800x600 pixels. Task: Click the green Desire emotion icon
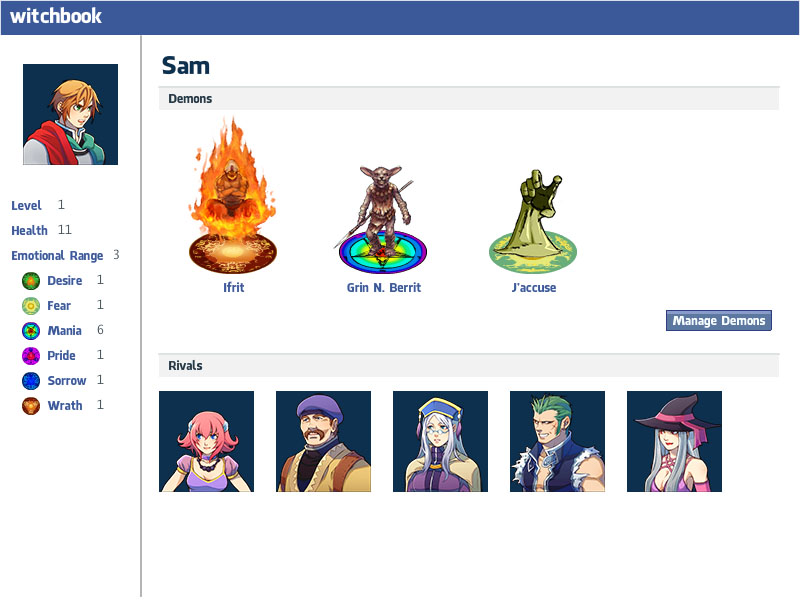tap(31, 281)
